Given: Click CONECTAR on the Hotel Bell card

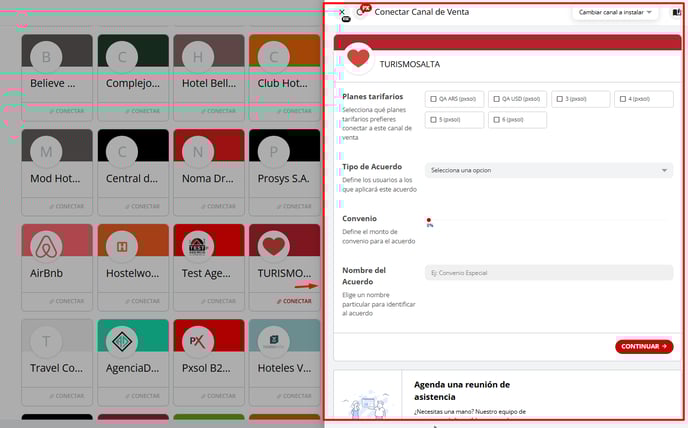Looking at the screenshot, I should click(x=219, y=111).
